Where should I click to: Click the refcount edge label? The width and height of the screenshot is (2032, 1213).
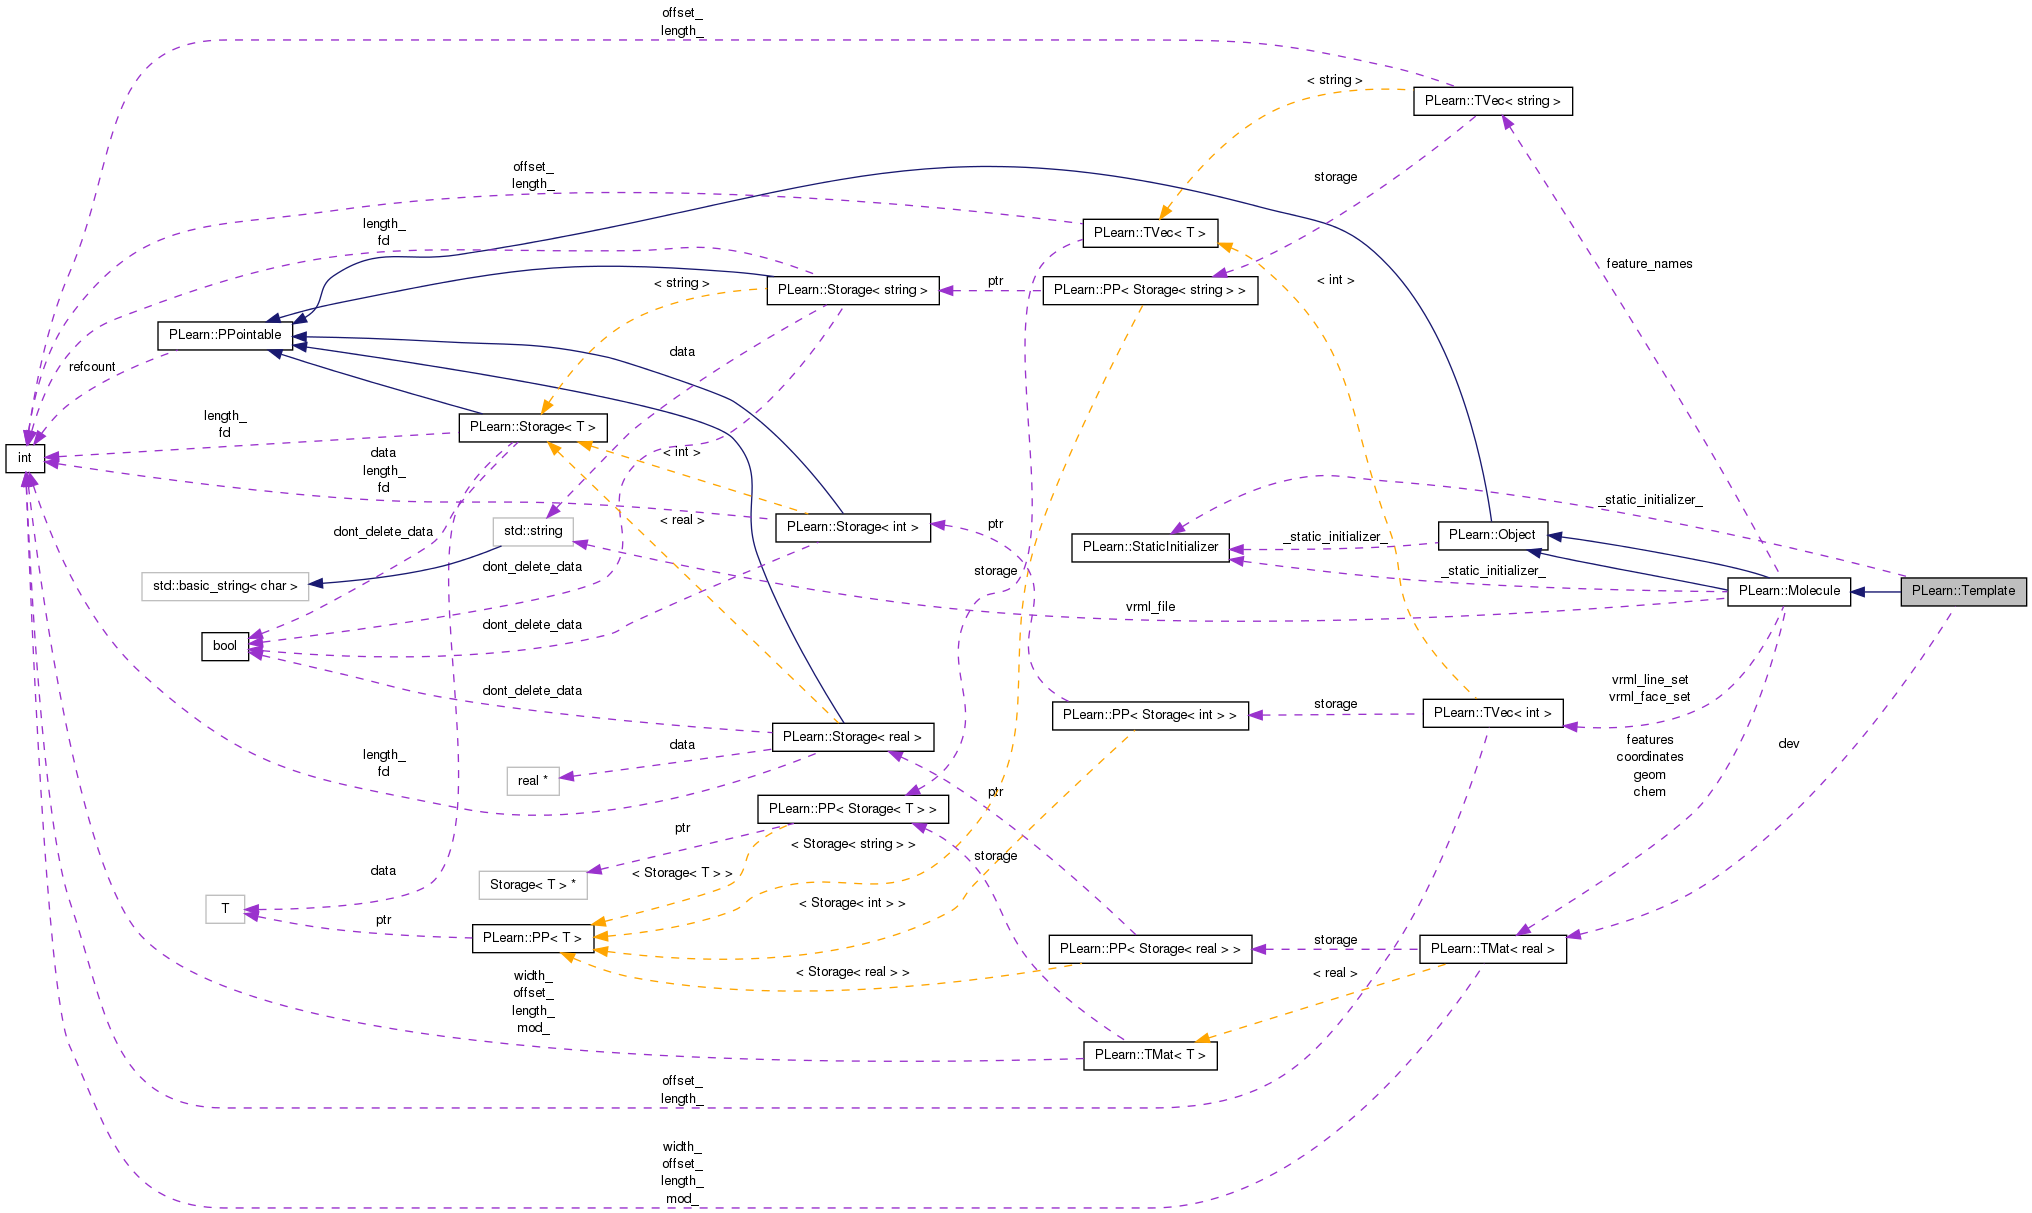[92, 367]
